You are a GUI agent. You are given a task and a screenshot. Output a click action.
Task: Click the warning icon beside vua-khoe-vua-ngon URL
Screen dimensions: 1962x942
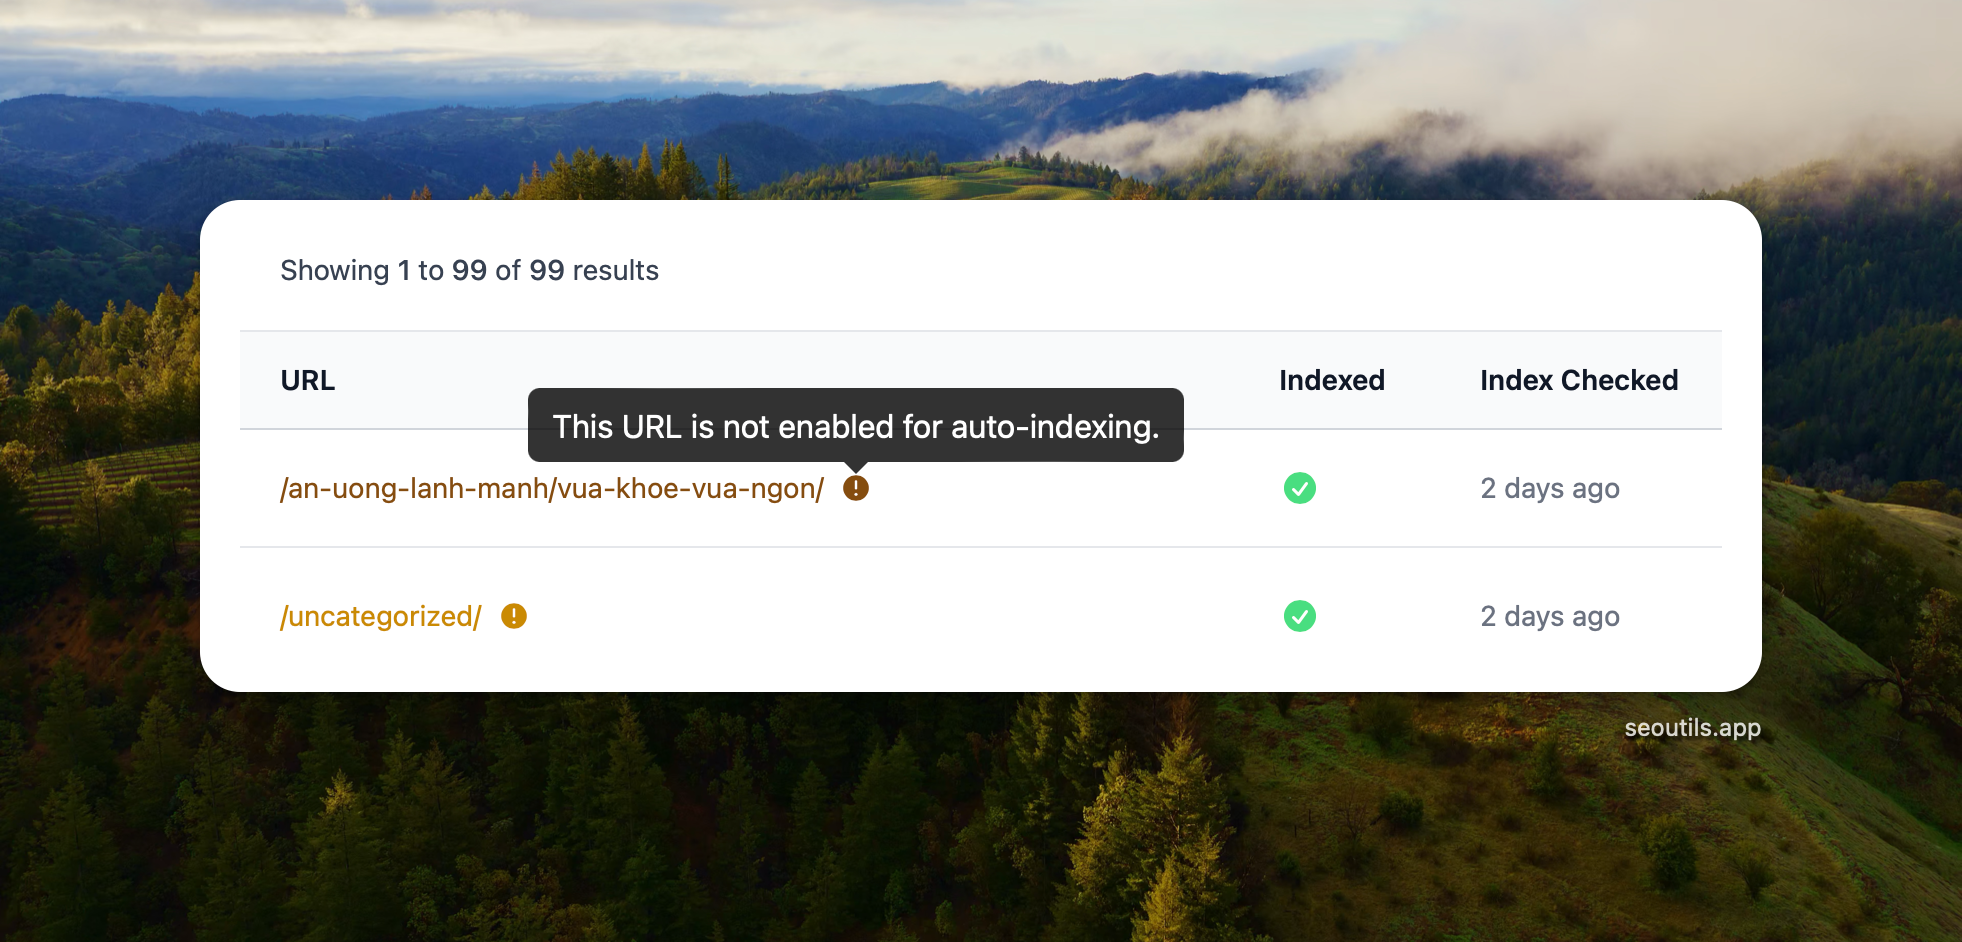856,488
